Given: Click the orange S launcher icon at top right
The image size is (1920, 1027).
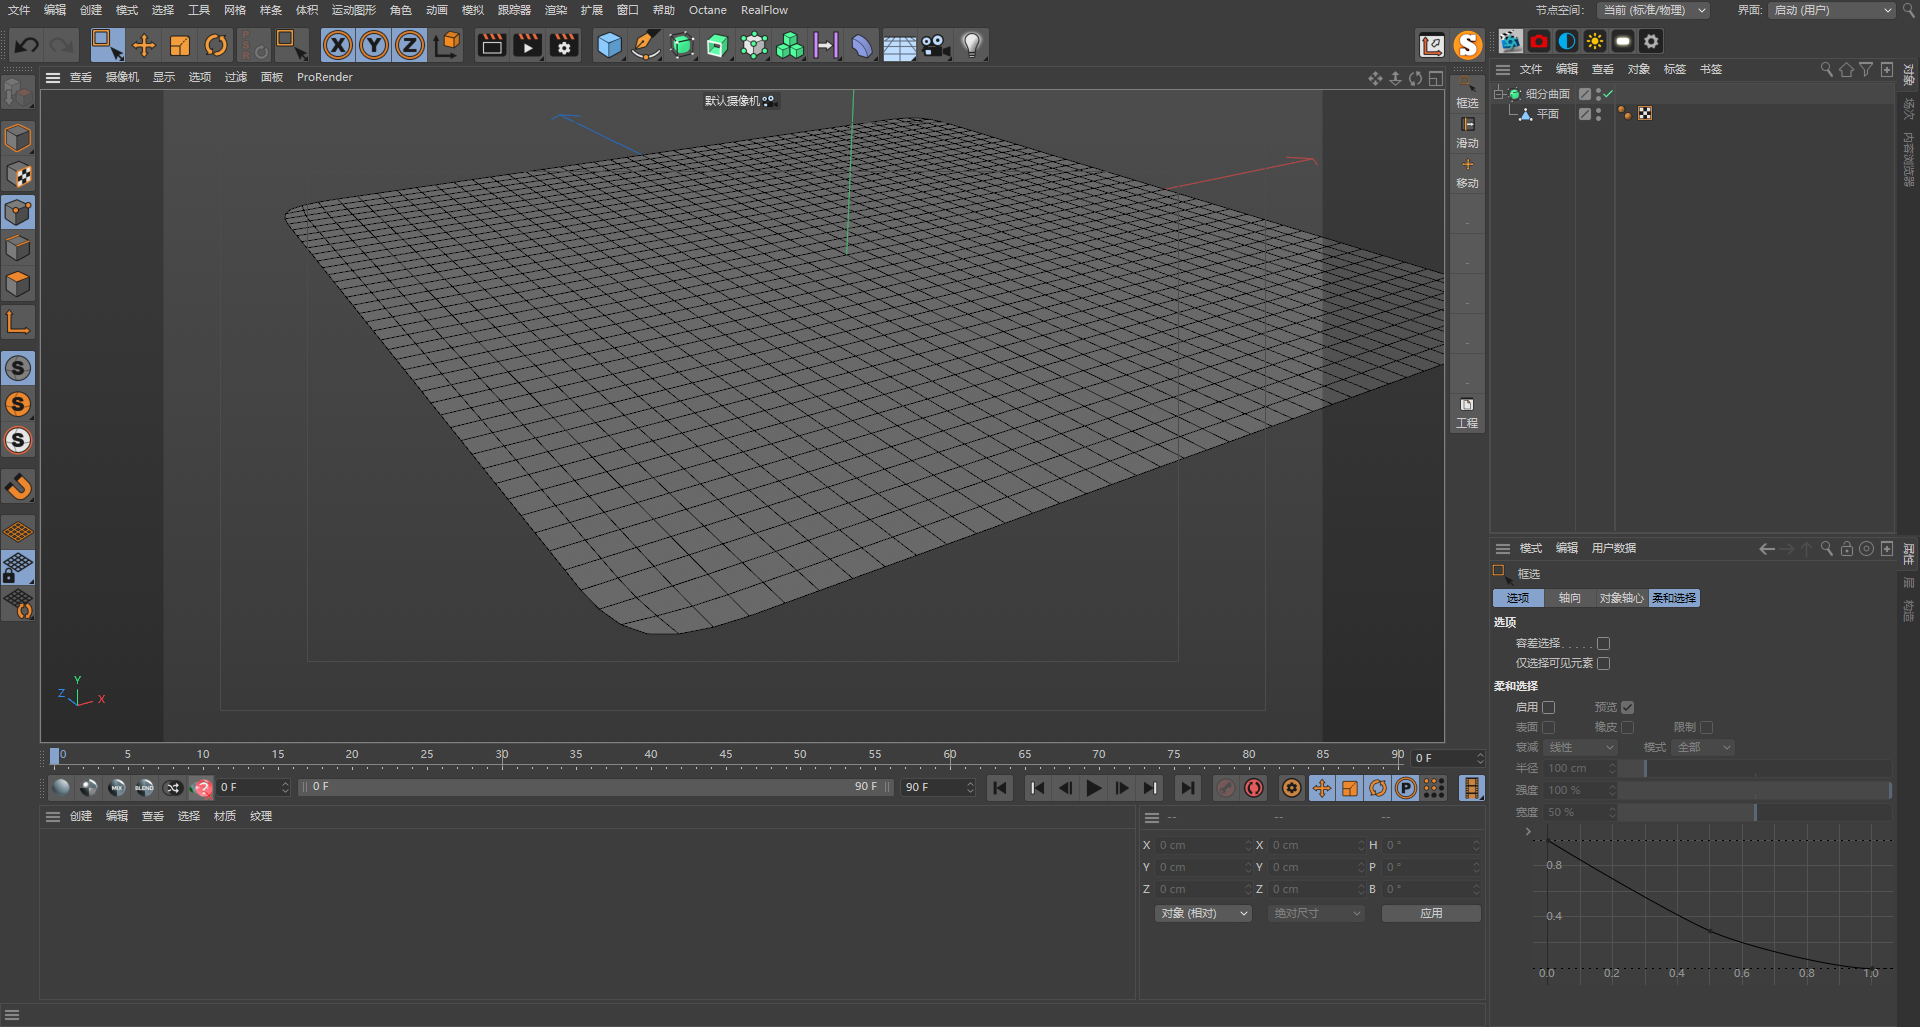Looking at the screenshot, I should (1467, 45).
